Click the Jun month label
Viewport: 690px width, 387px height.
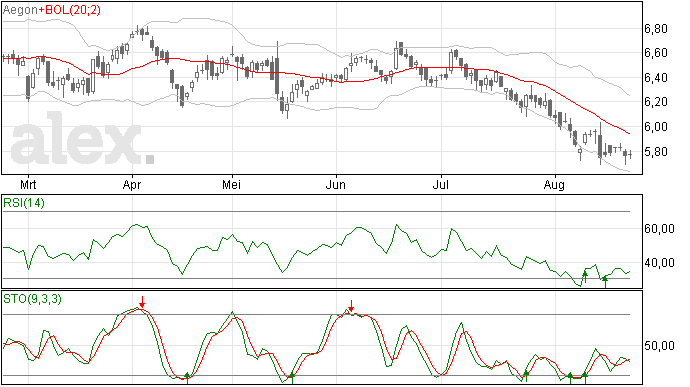336,184
